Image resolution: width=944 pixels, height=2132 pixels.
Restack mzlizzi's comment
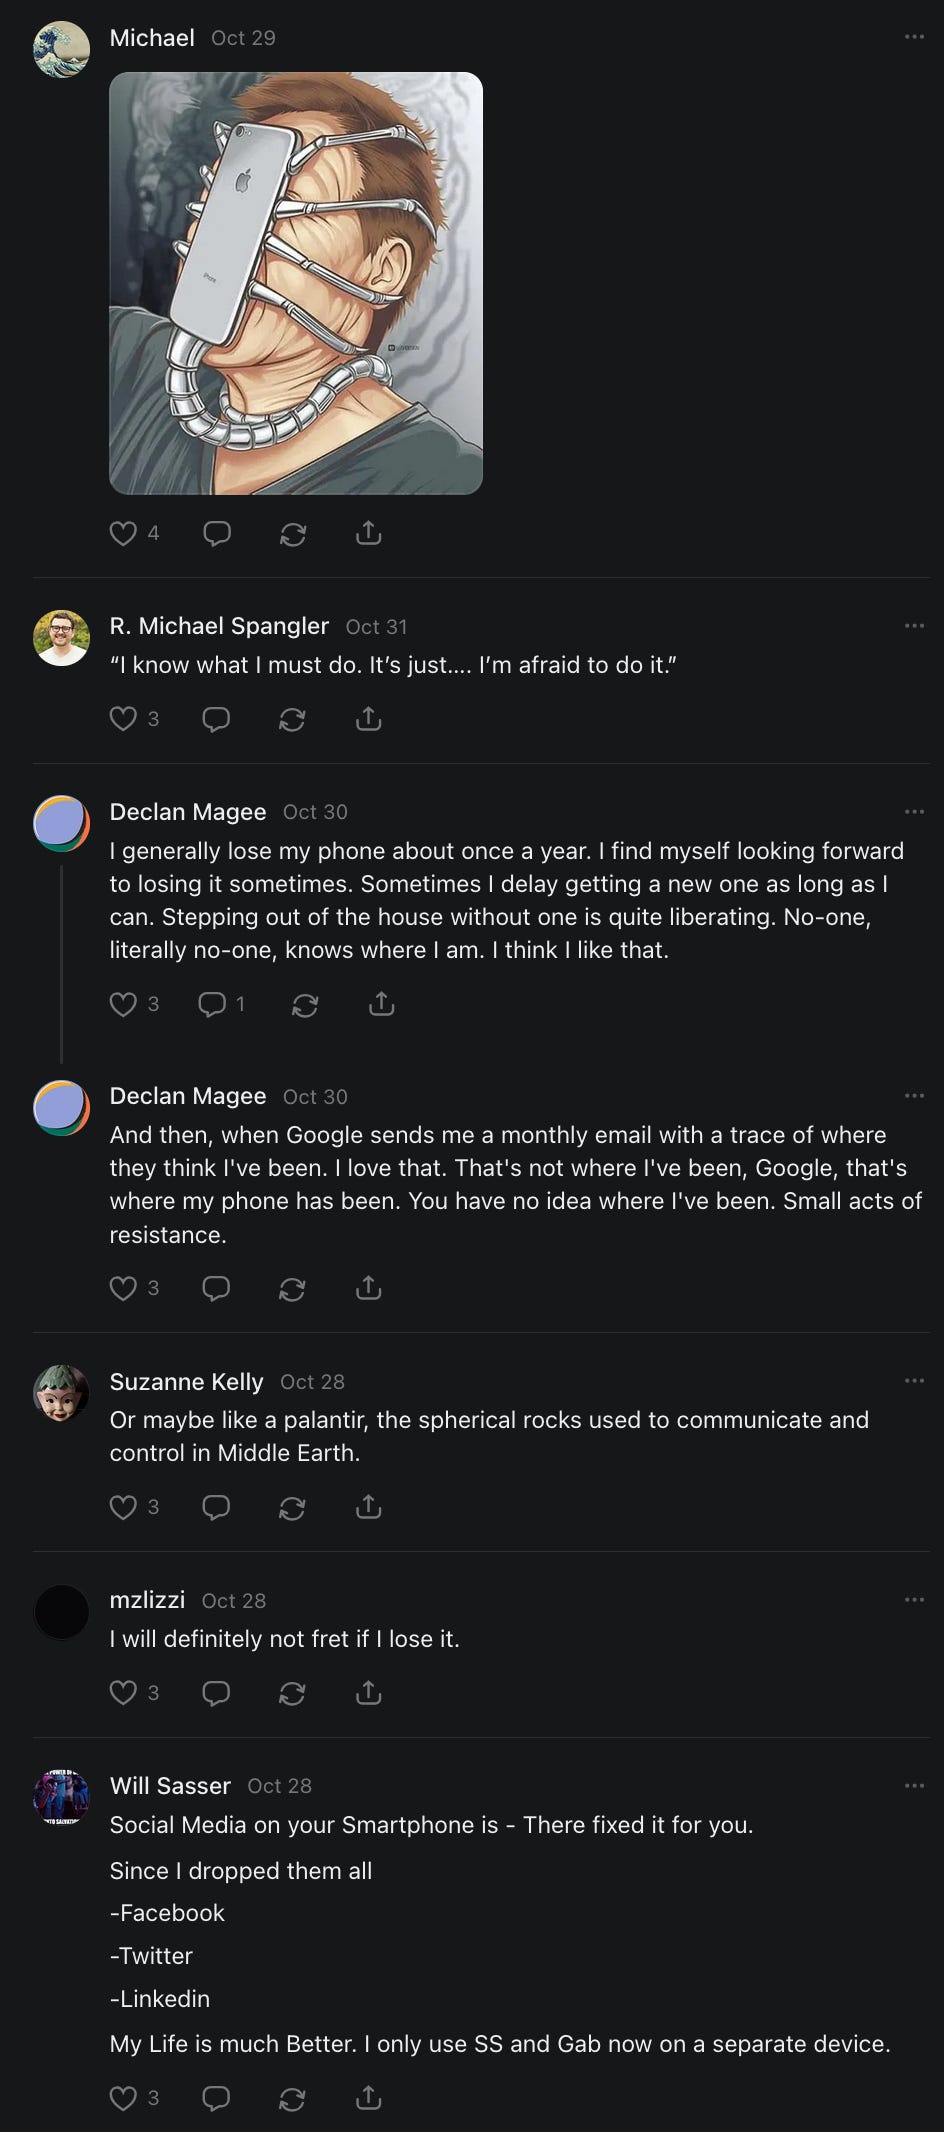pyautogui.click(x=292, y=1693)
